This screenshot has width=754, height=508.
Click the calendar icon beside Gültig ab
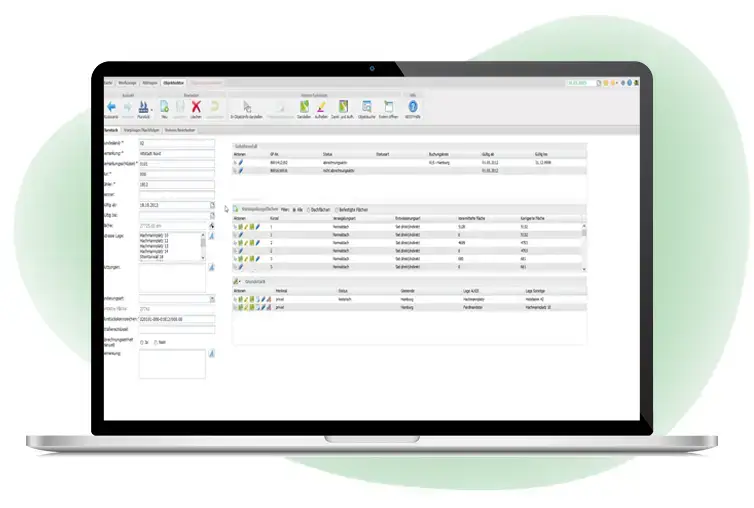click(x=212, y=205)
